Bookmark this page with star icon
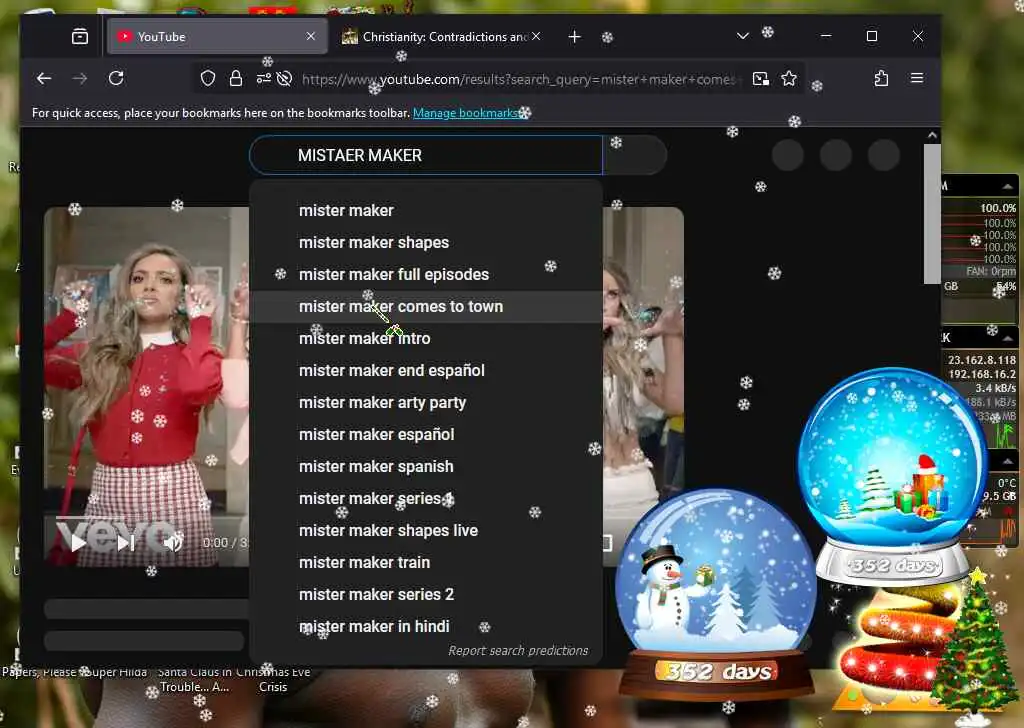Image resolution: width=1024 pixels, height=728 pixels. pyautogui.click(x=789, y=79)
